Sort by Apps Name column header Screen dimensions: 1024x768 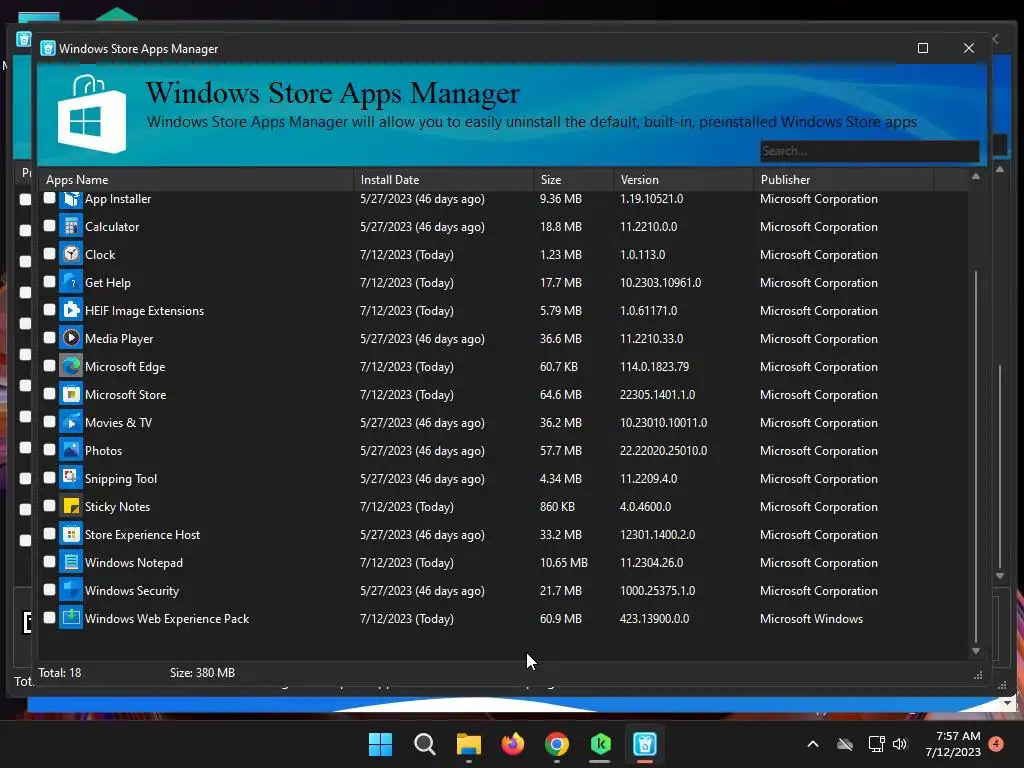196,180
